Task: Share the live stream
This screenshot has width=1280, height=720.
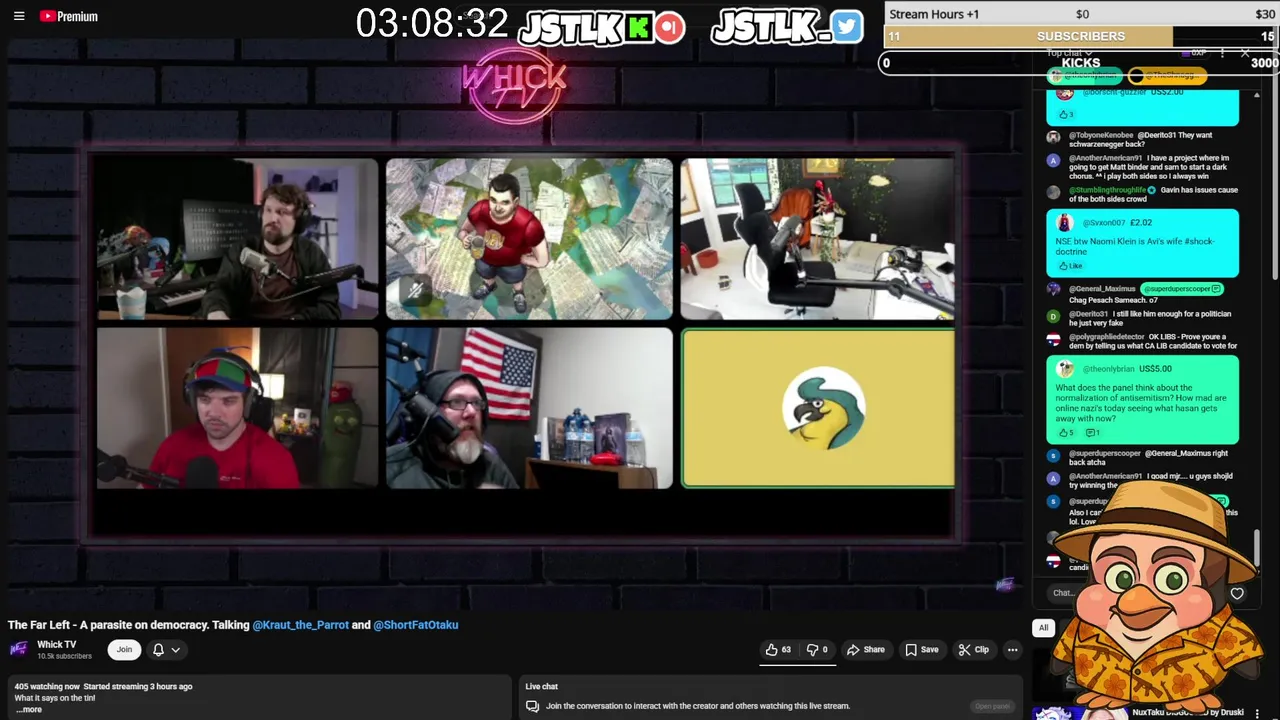Action: point(865,649)
